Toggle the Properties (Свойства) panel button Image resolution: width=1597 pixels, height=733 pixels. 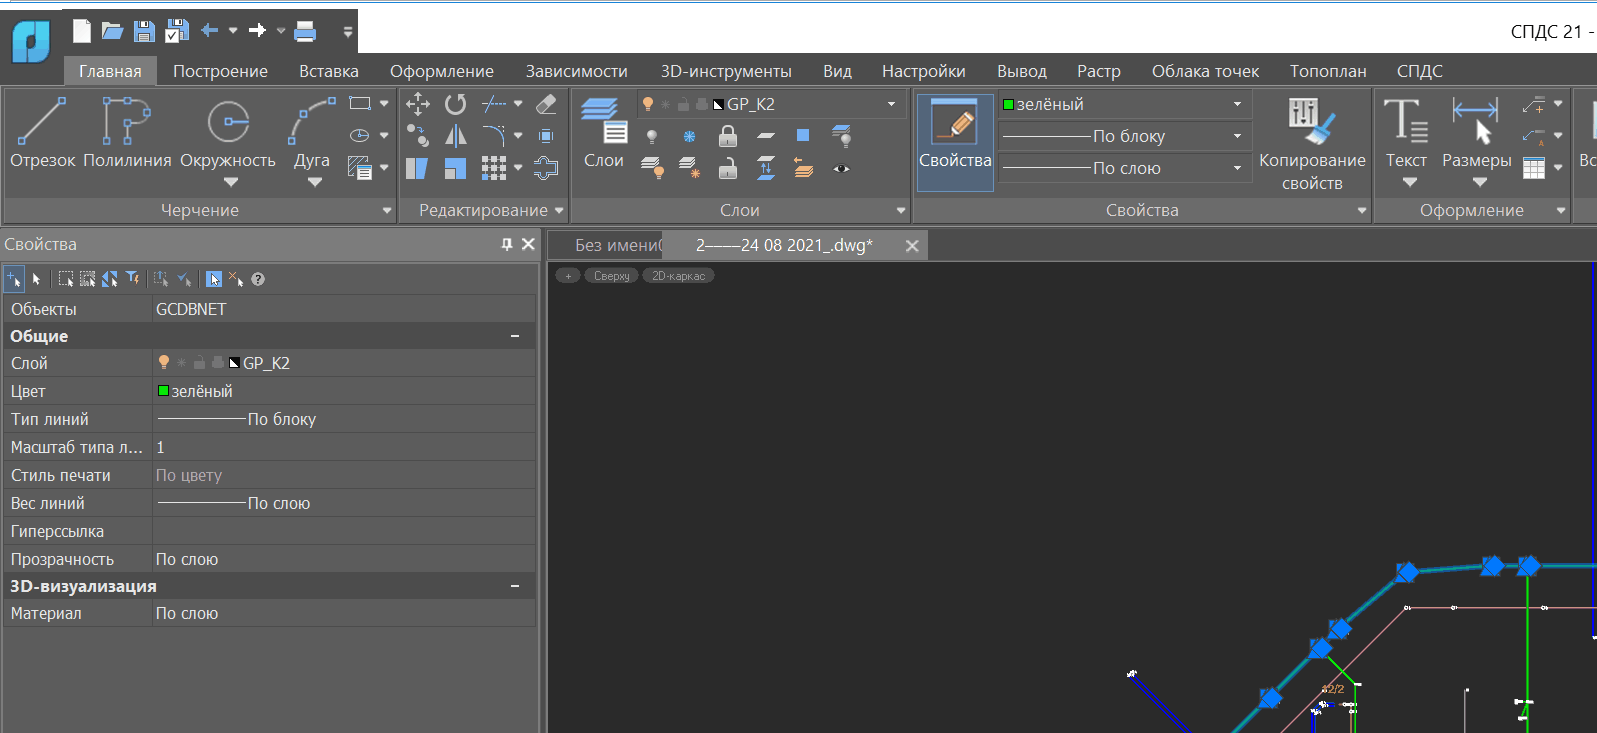(x=955, y=141)
